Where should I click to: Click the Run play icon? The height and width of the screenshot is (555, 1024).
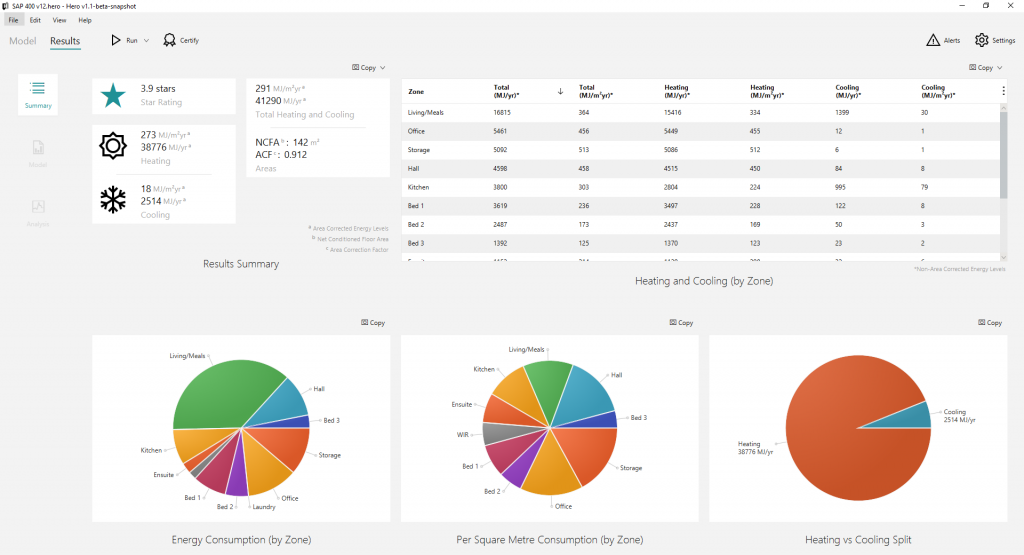pos(117,40)
